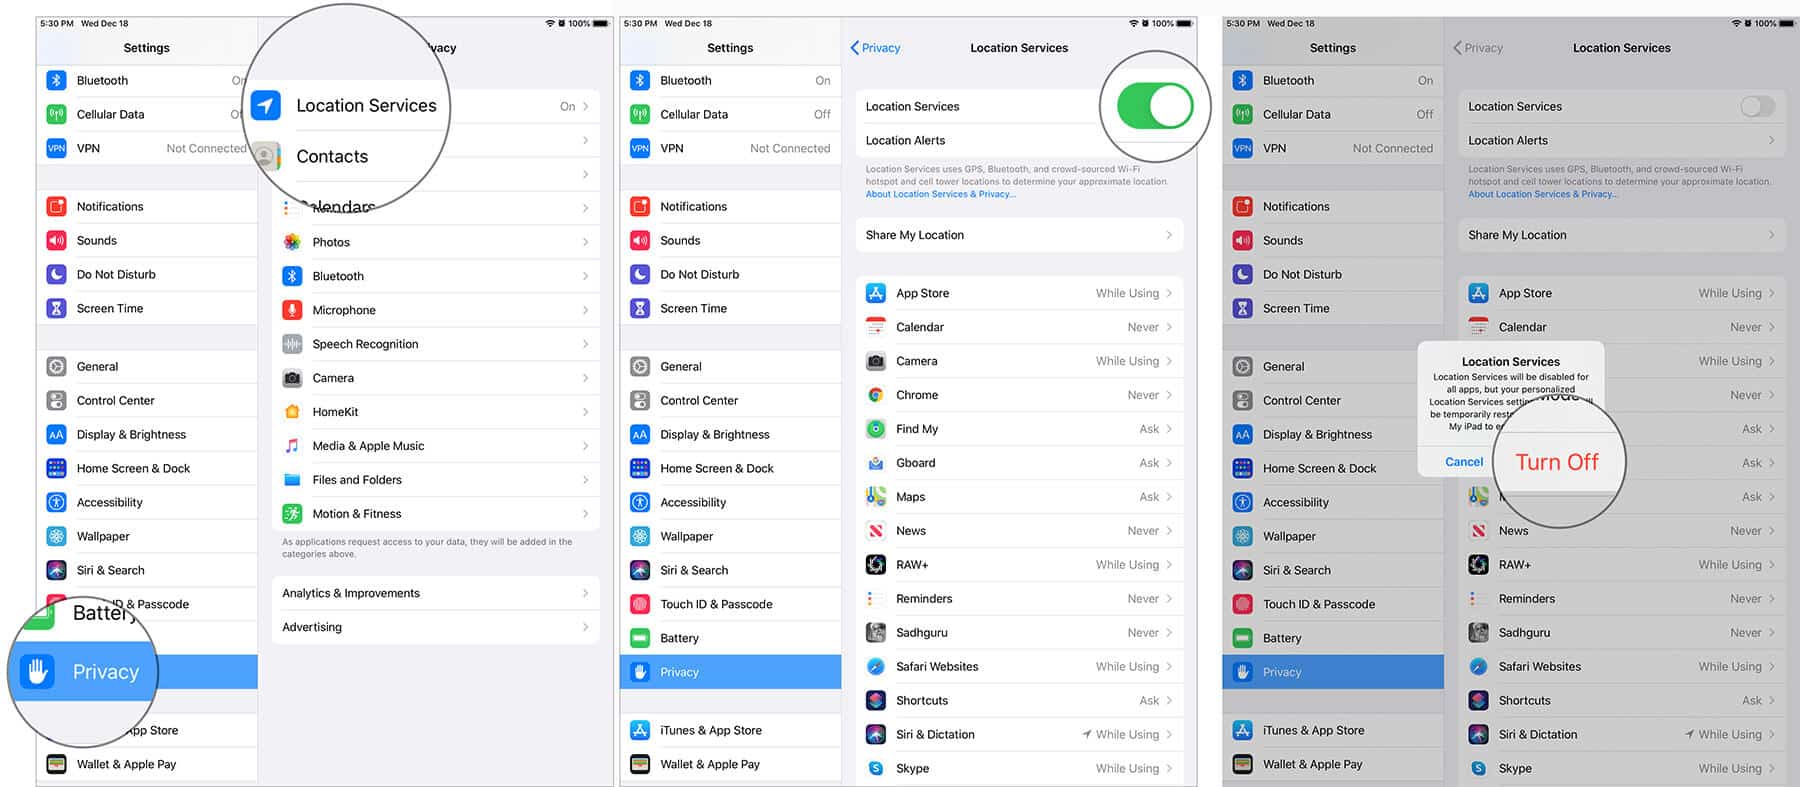
Task: Open Analytics & Improvements chevron in left screenshot
Action: 585,593
